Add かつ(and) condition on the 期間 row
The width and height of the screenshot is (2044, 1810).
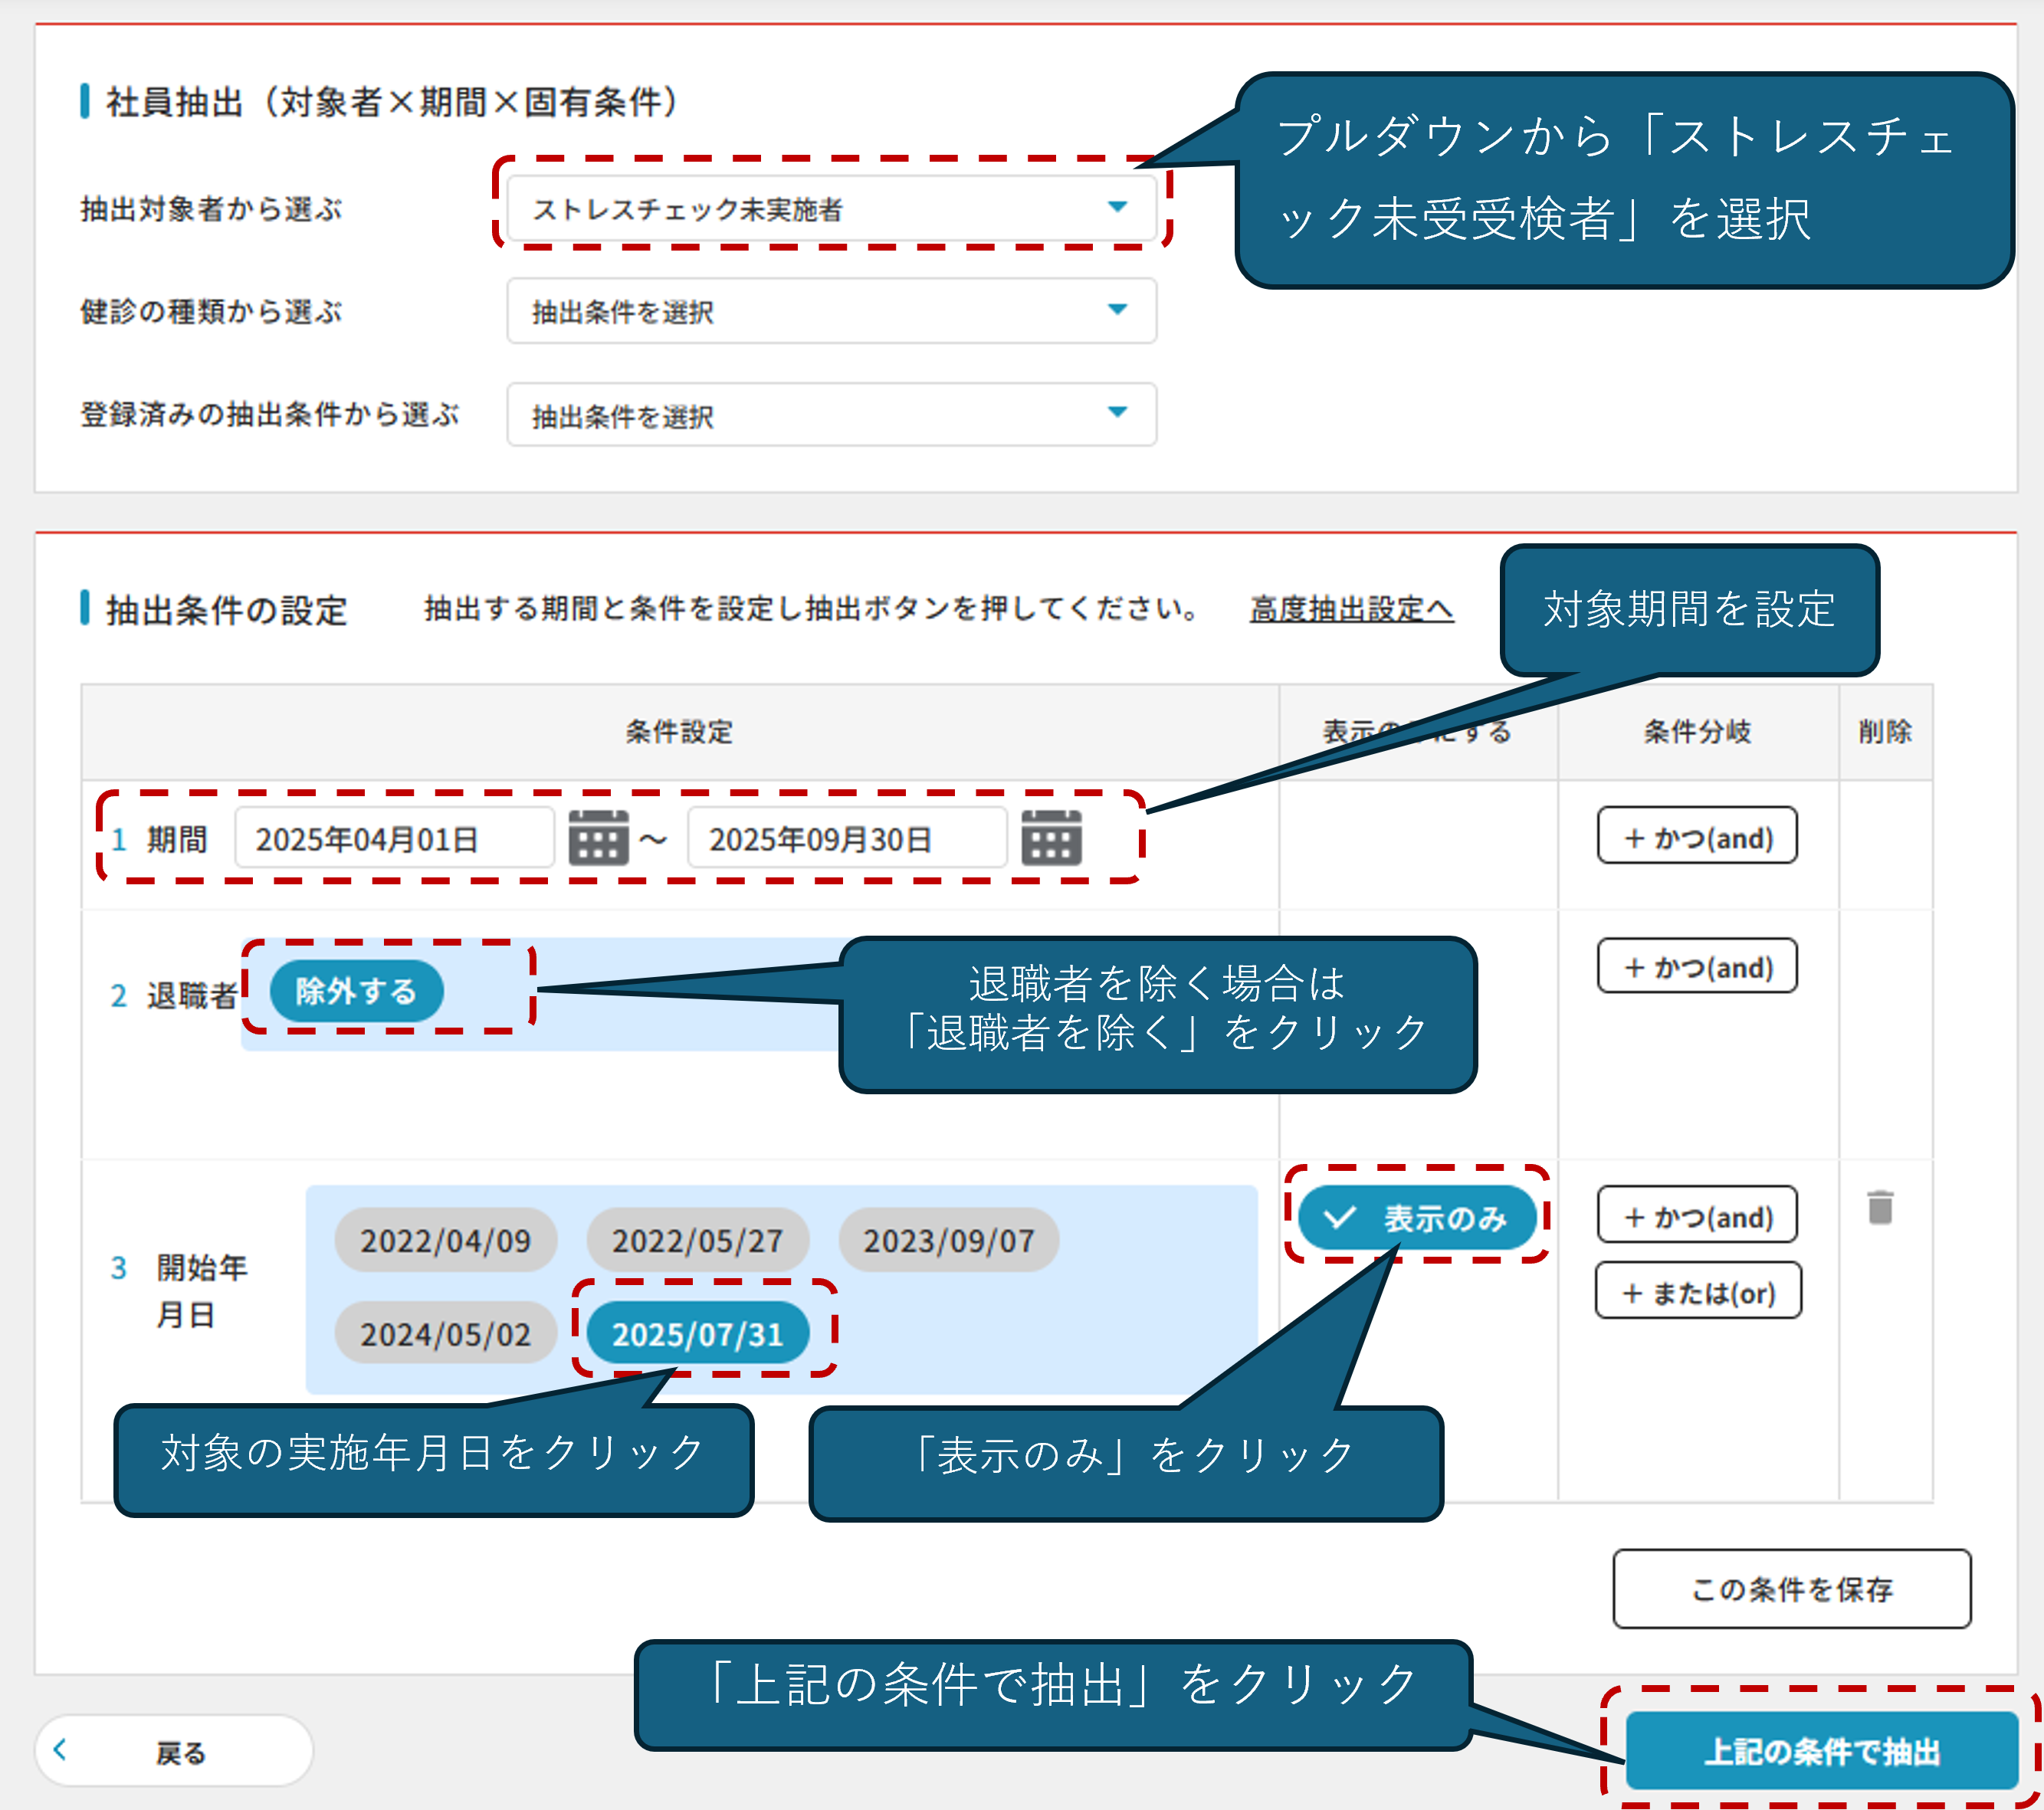pos(1697,836)
